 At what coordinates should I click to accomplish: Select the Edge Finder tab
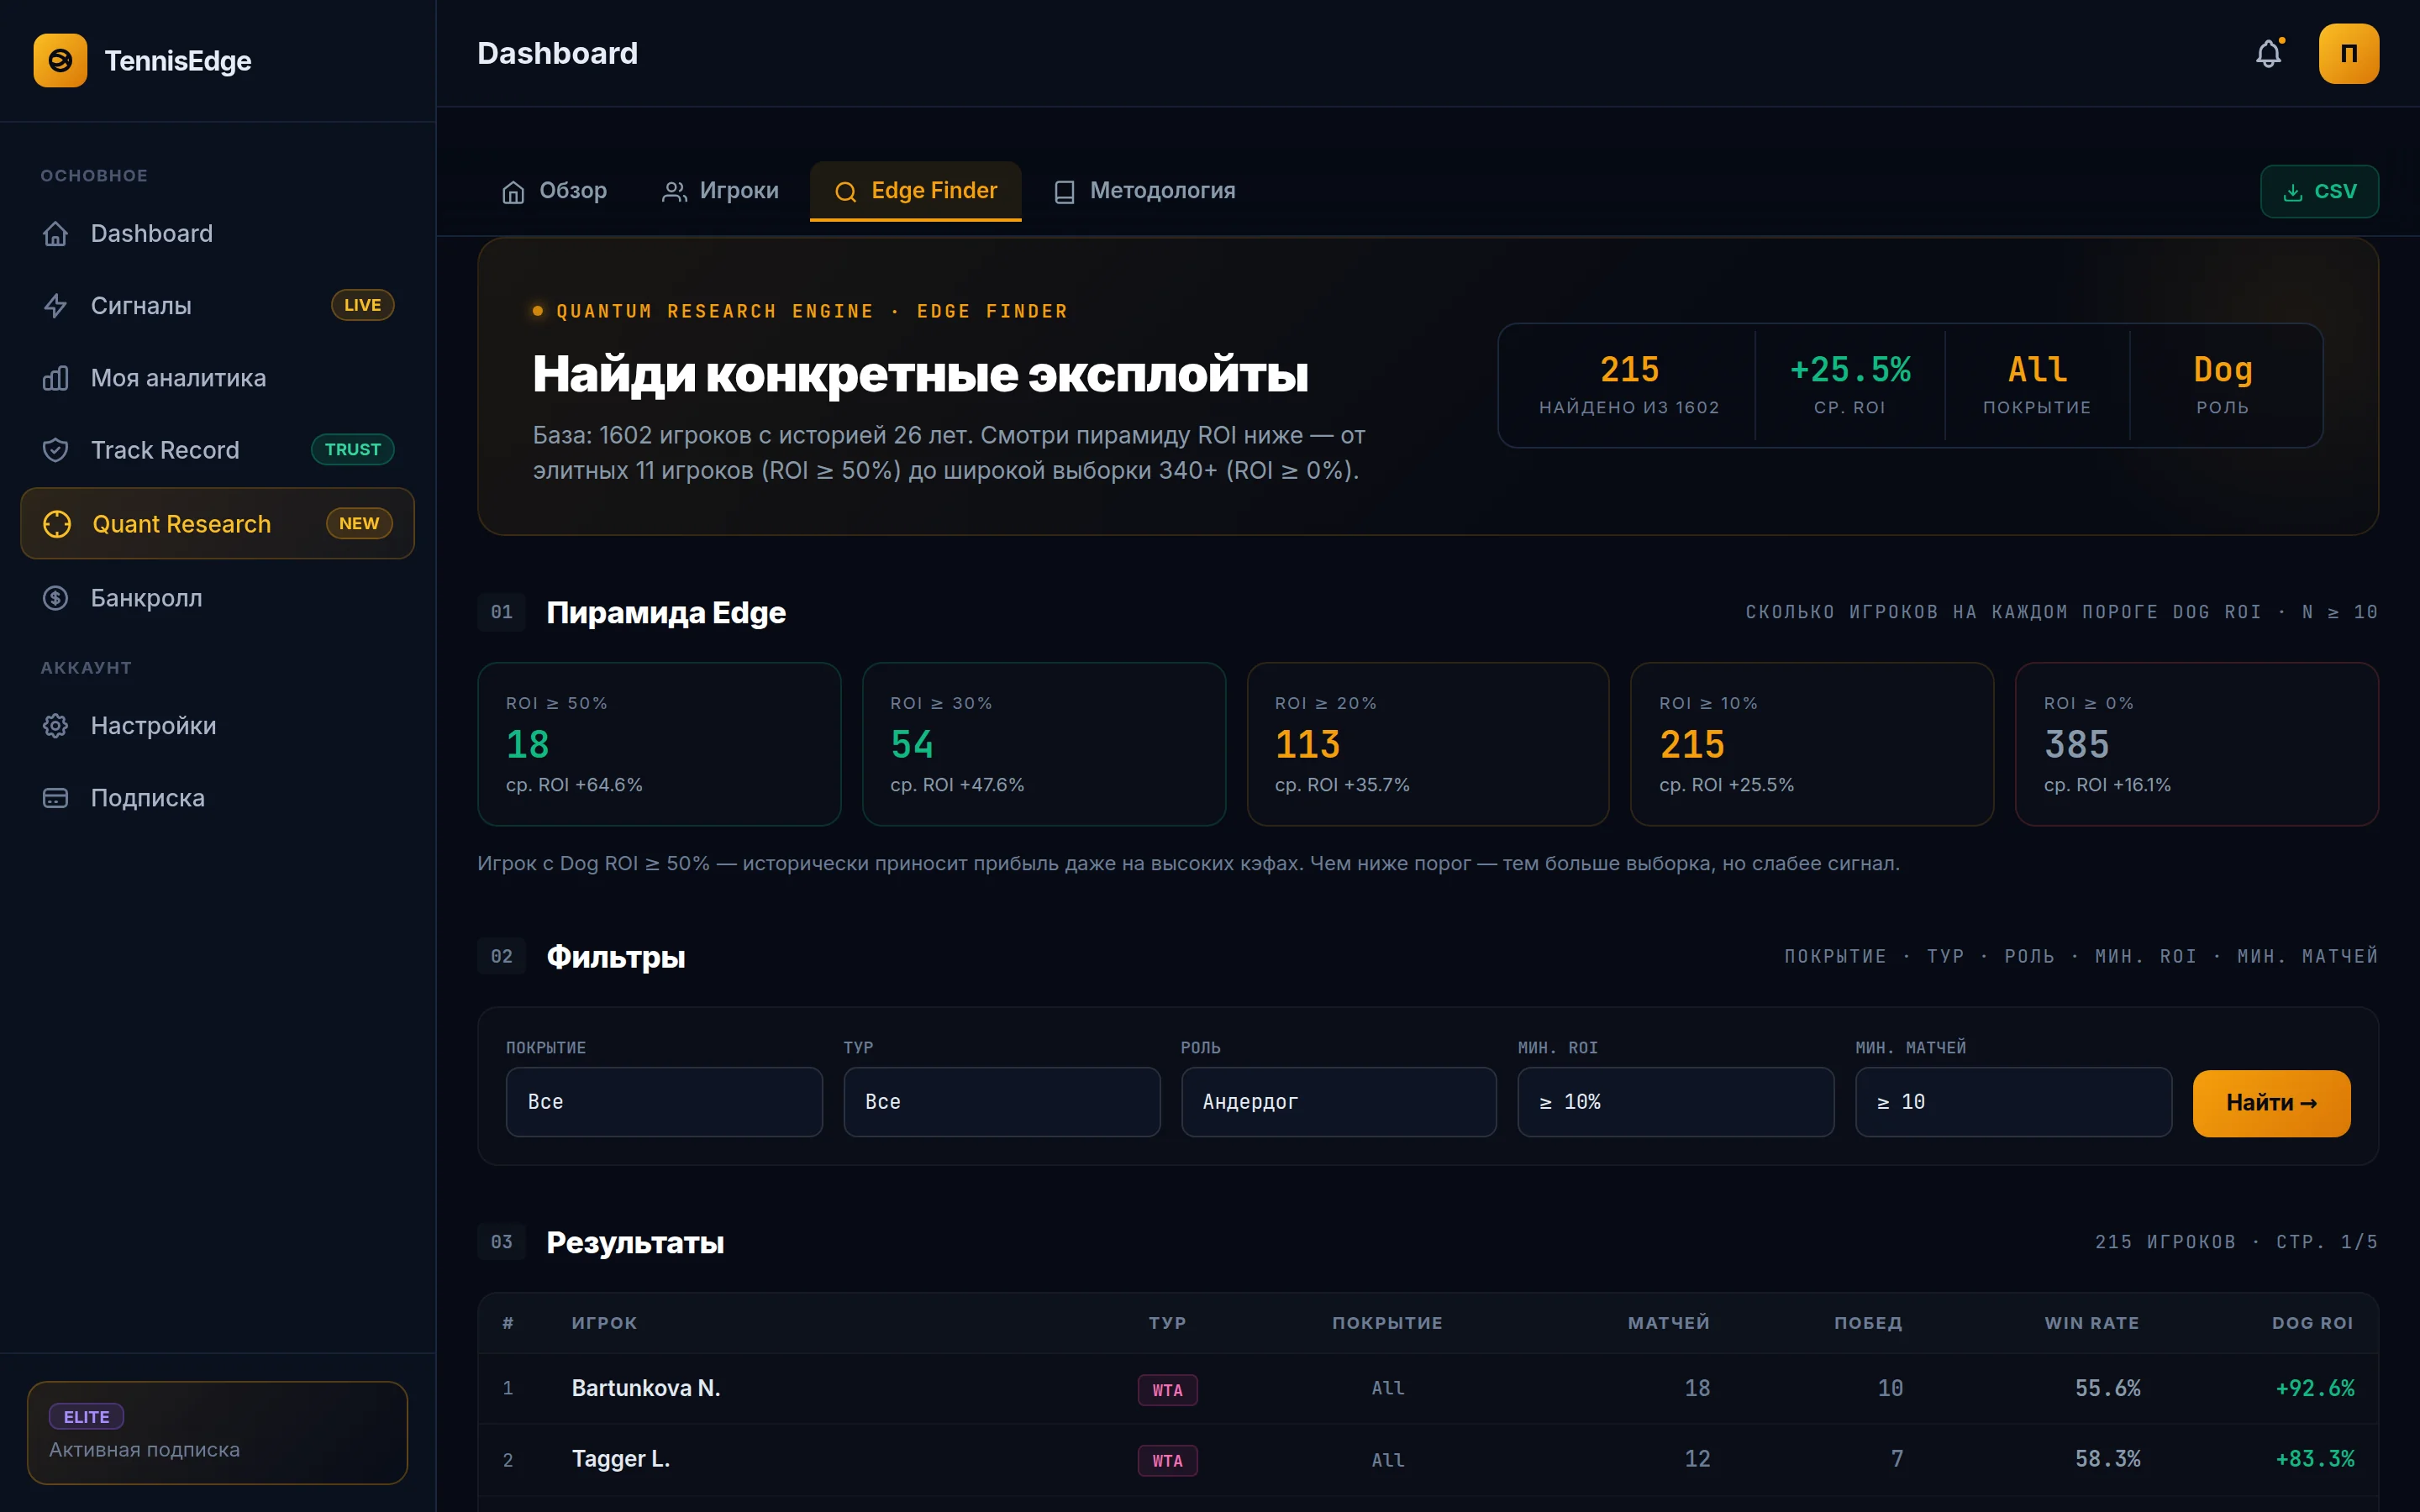(915, 191)
